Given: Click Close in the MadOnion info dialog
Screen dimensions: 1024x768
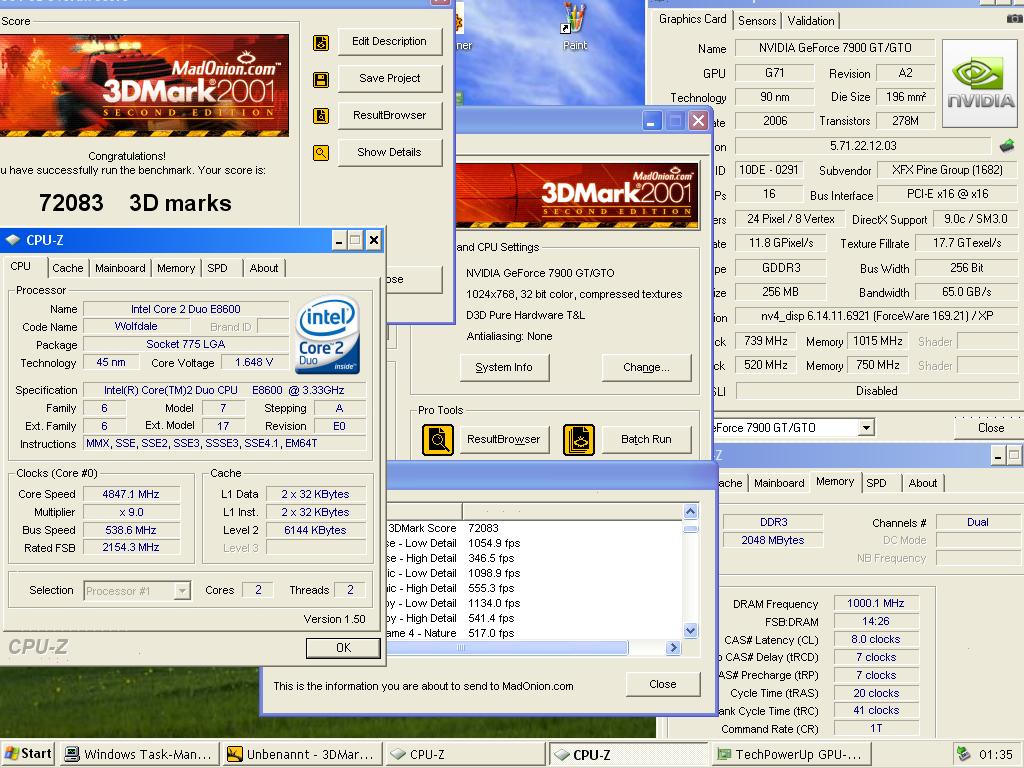Looking at the screenshot, I should (663, 684).
